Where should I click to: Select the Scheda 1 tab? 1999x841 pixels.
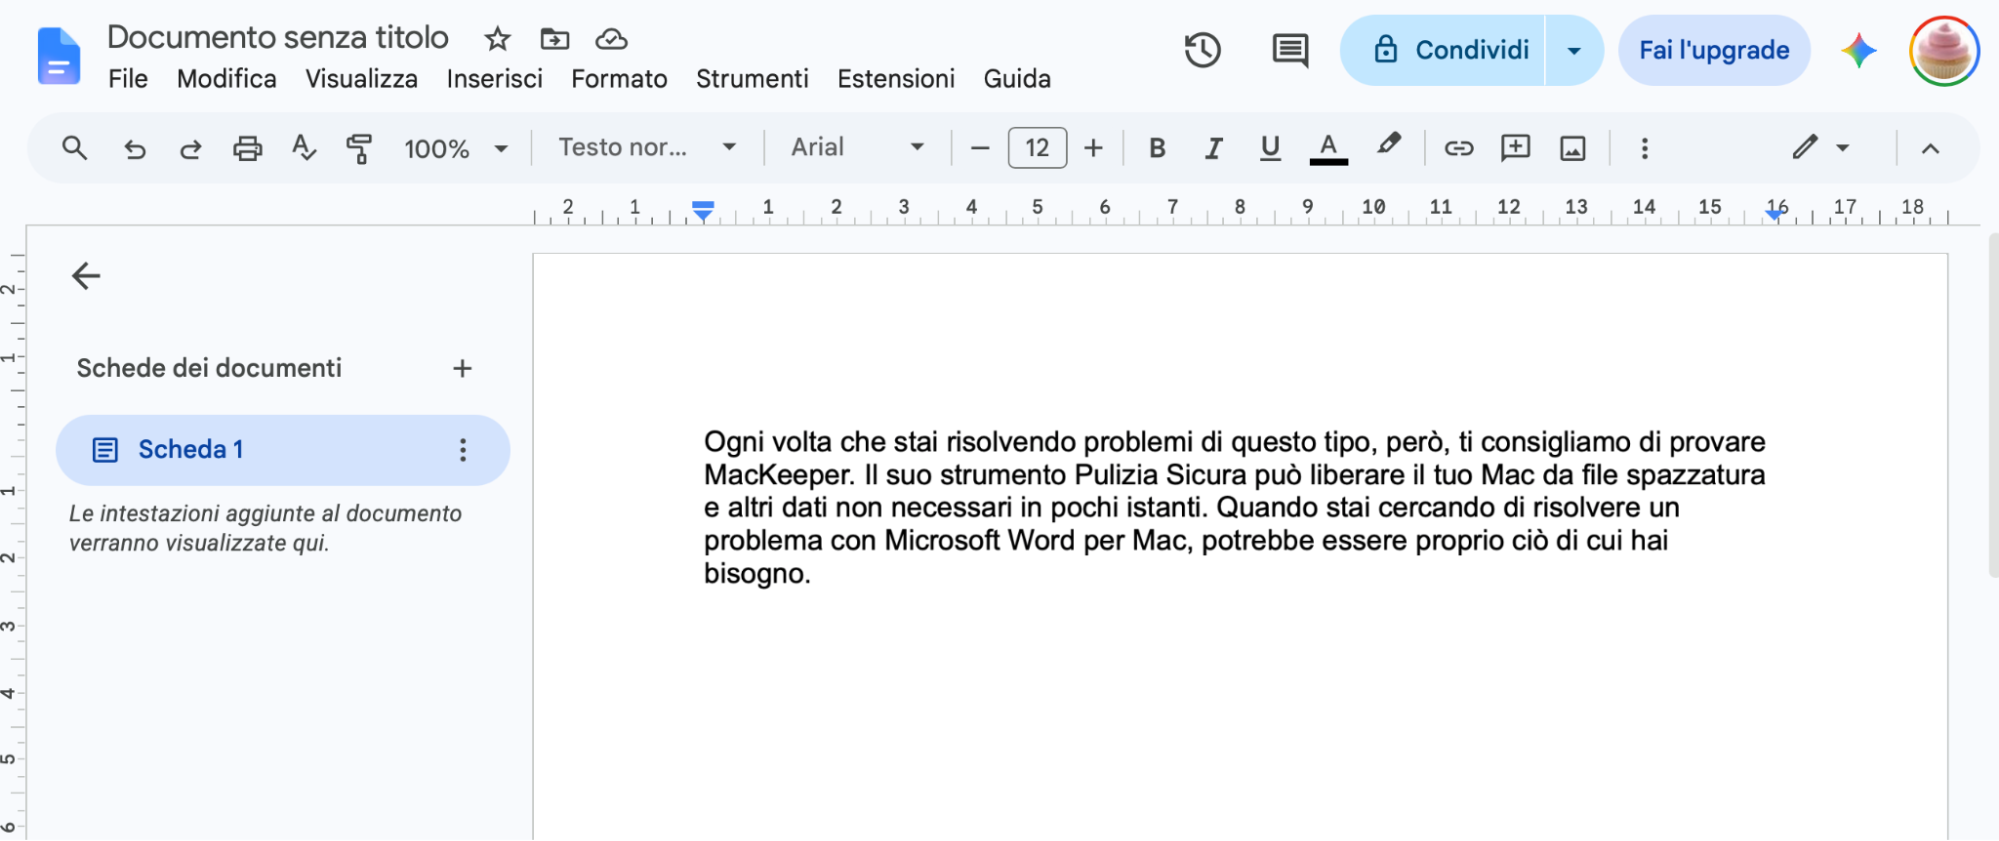283,450
